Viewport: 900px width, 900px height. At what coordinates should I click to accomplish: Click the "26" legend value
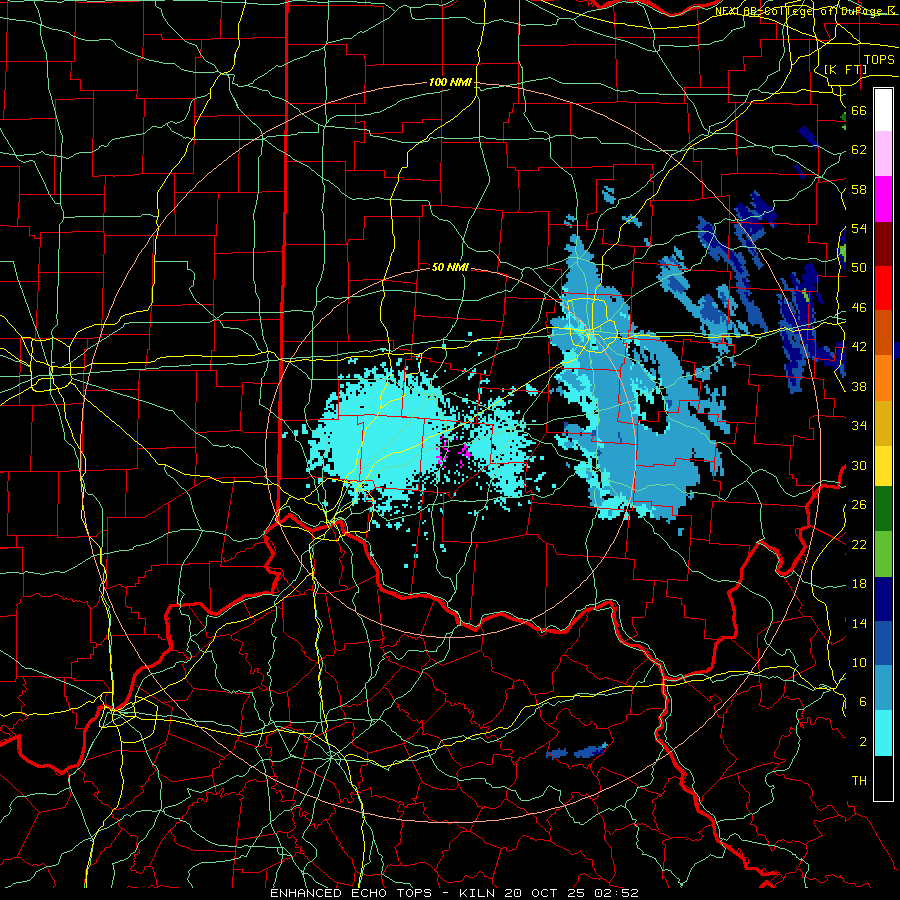859,505
